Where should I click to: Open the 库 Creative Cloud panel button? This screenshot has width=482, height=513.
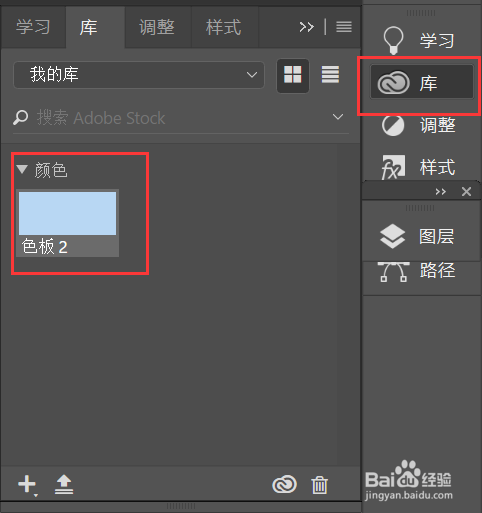coord(422,82)
